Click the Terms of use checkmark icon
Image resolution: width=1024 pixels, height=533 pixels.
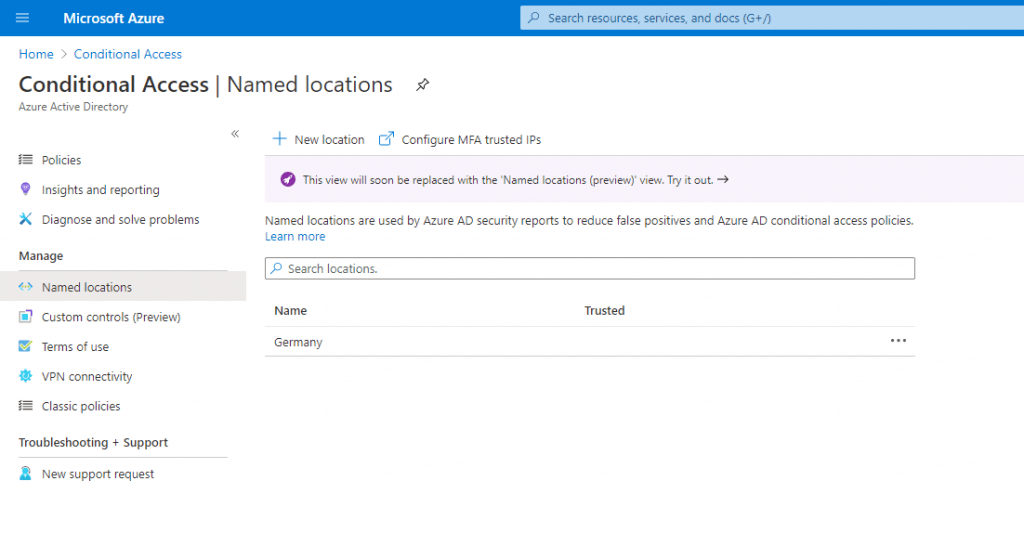(25, 346)
